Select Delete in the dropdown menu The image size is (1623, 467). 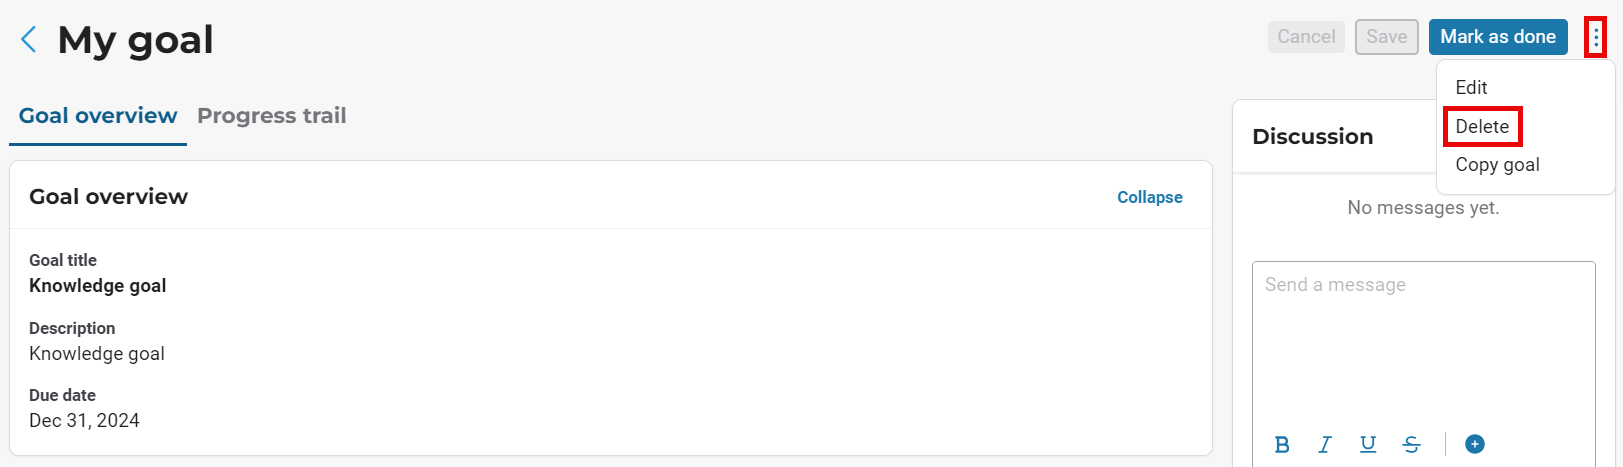(x=1482, y=127)
